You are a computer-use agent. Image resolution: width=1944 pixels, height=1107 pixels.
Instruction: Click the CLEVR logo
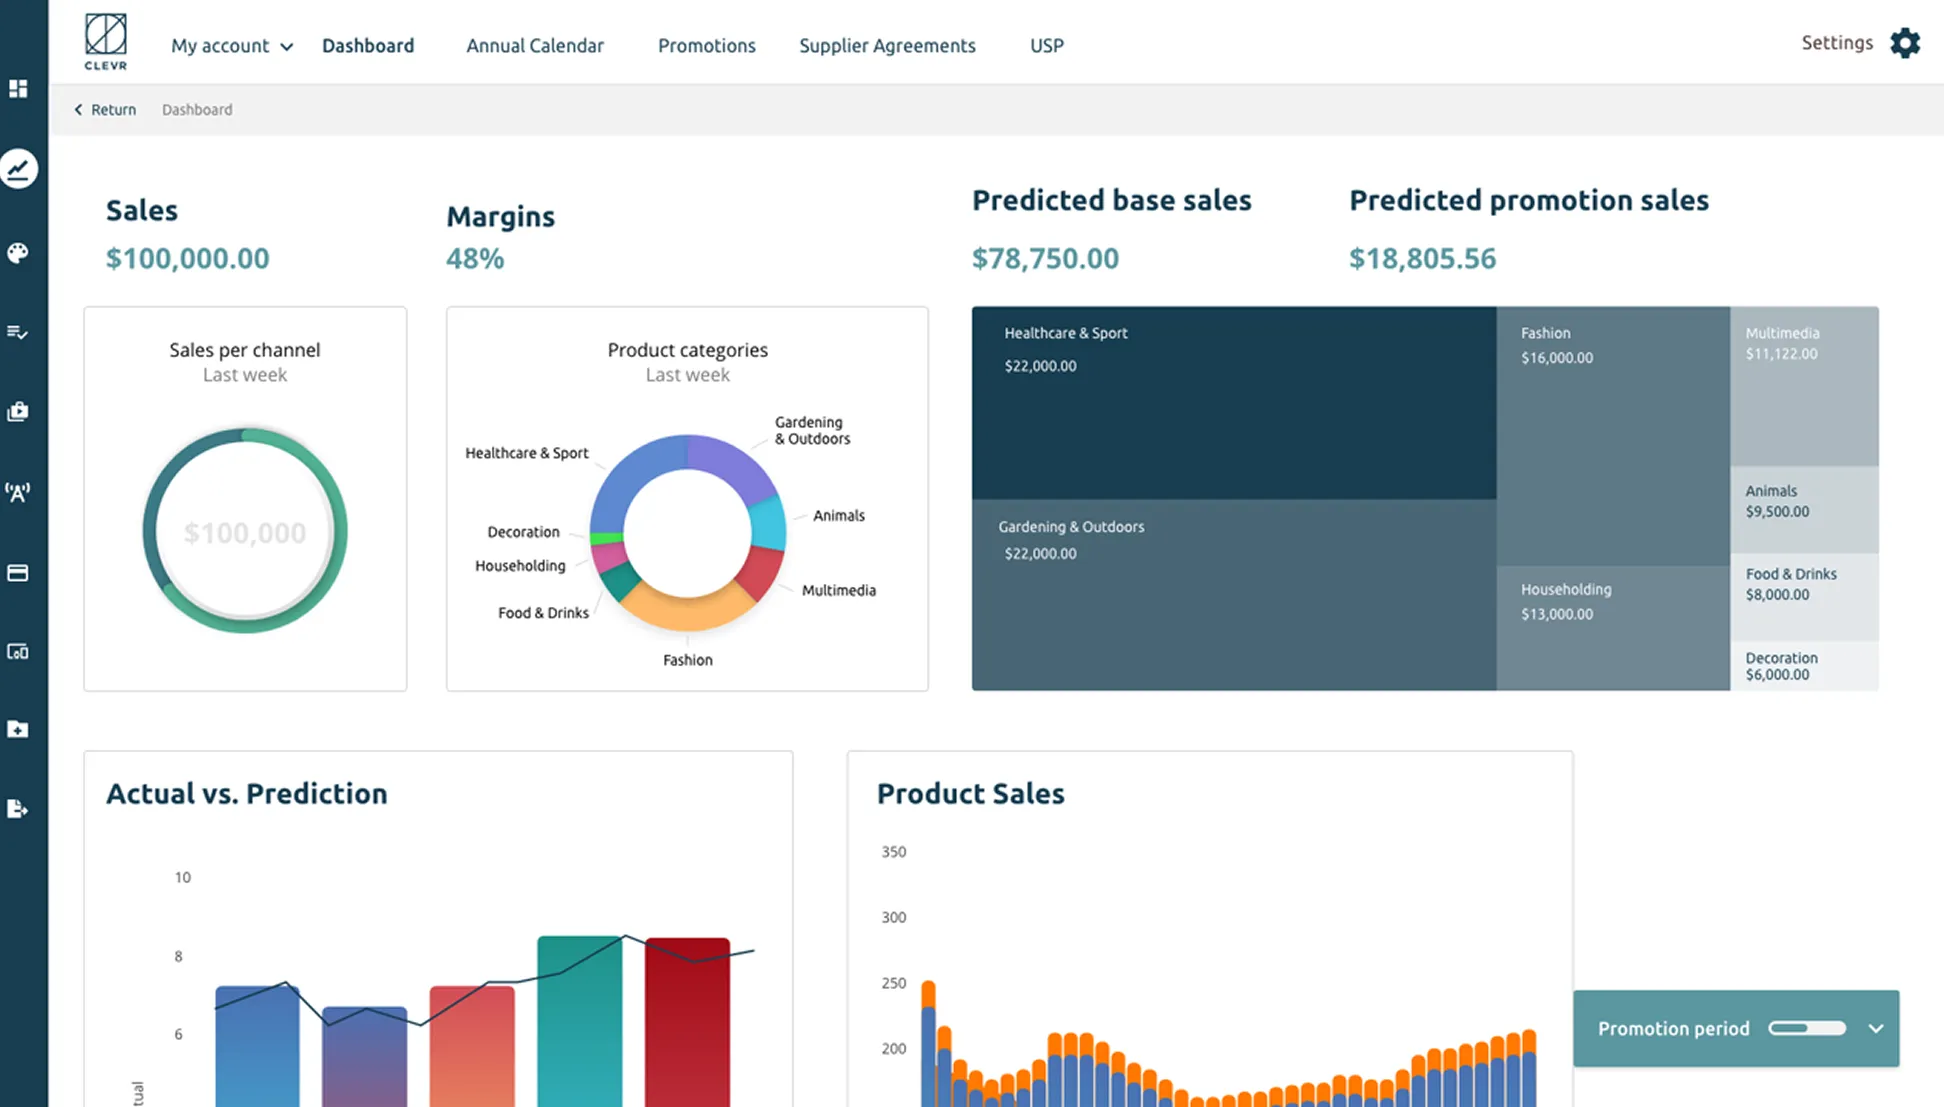[105, 42]
